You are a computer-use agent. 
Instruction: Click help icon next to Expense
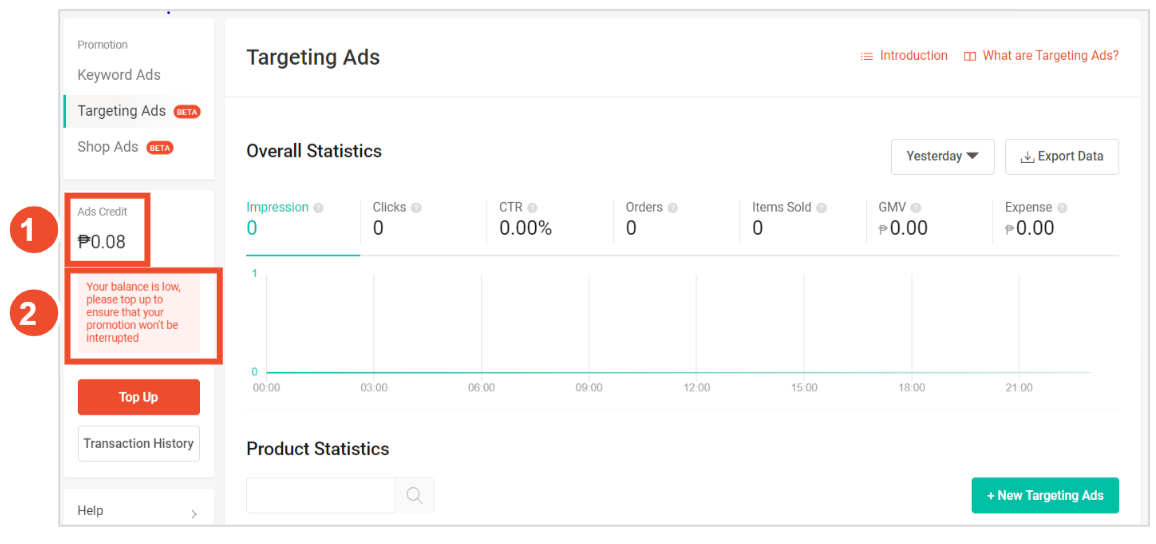[x=1062, y=208]
